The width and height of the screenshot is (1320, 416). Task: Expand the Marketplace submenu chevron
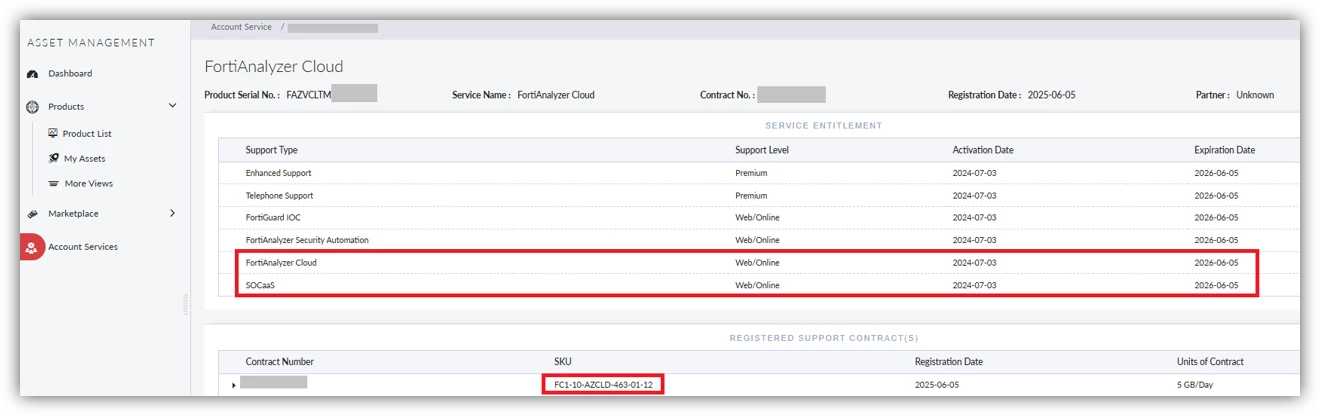point(172,213)
